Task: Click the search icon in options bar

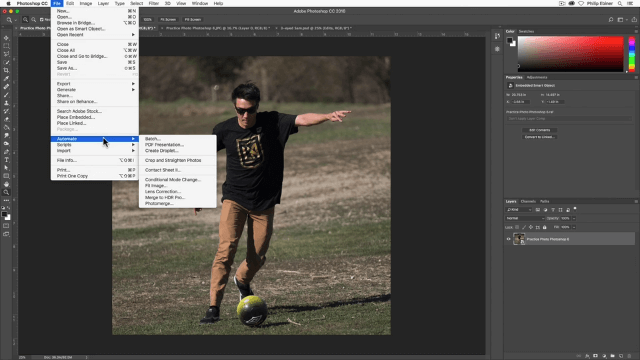Action: pyautogui.click(x=611, y=20)
